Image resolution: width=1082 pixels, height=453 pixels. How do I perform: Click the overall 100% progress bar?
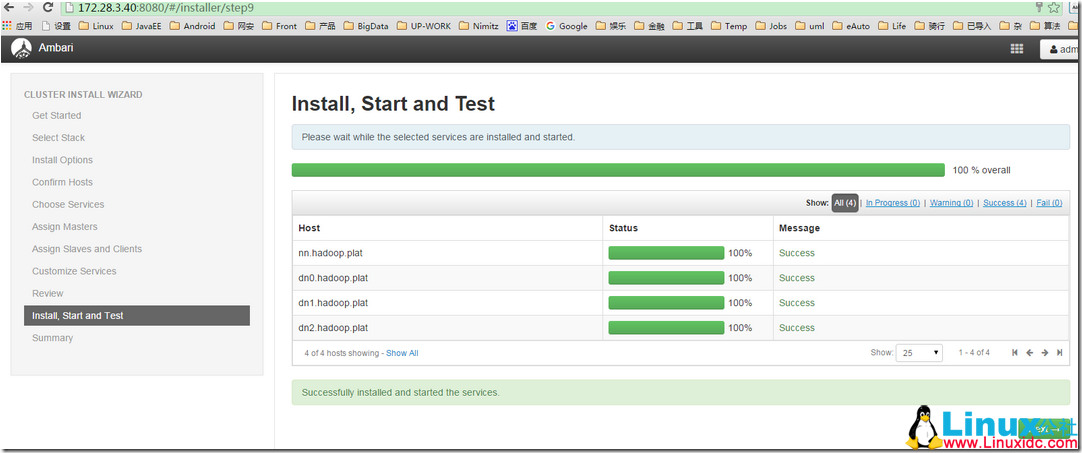618,170
